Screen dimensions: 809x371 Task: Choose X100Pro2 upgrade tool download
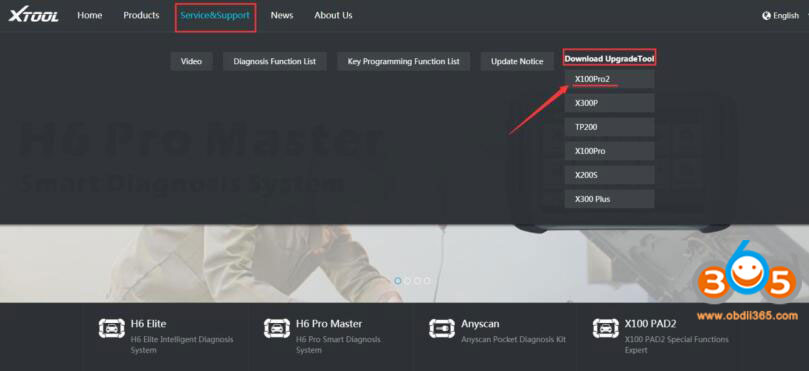click(x=609, y=79)
